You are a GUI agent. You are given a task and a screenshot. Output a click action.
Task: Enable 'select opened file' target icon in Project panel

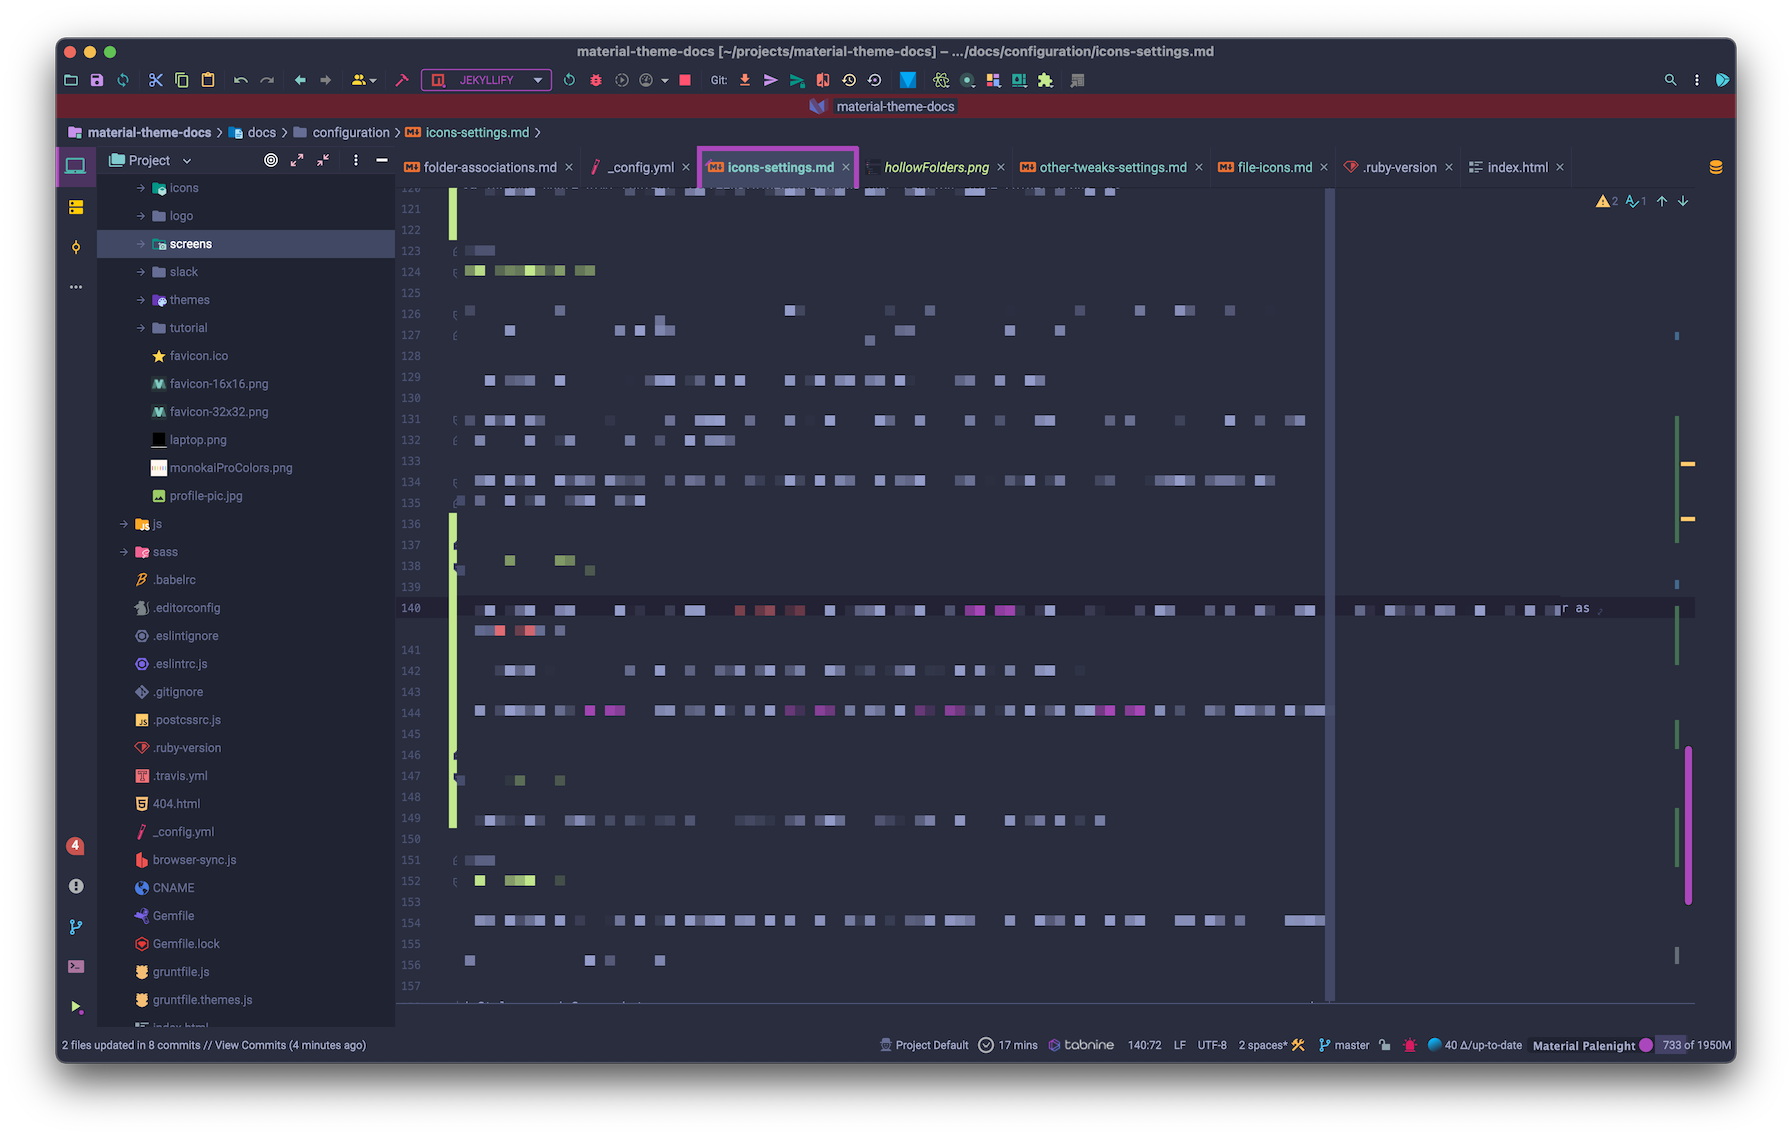[x=271, y=160]
